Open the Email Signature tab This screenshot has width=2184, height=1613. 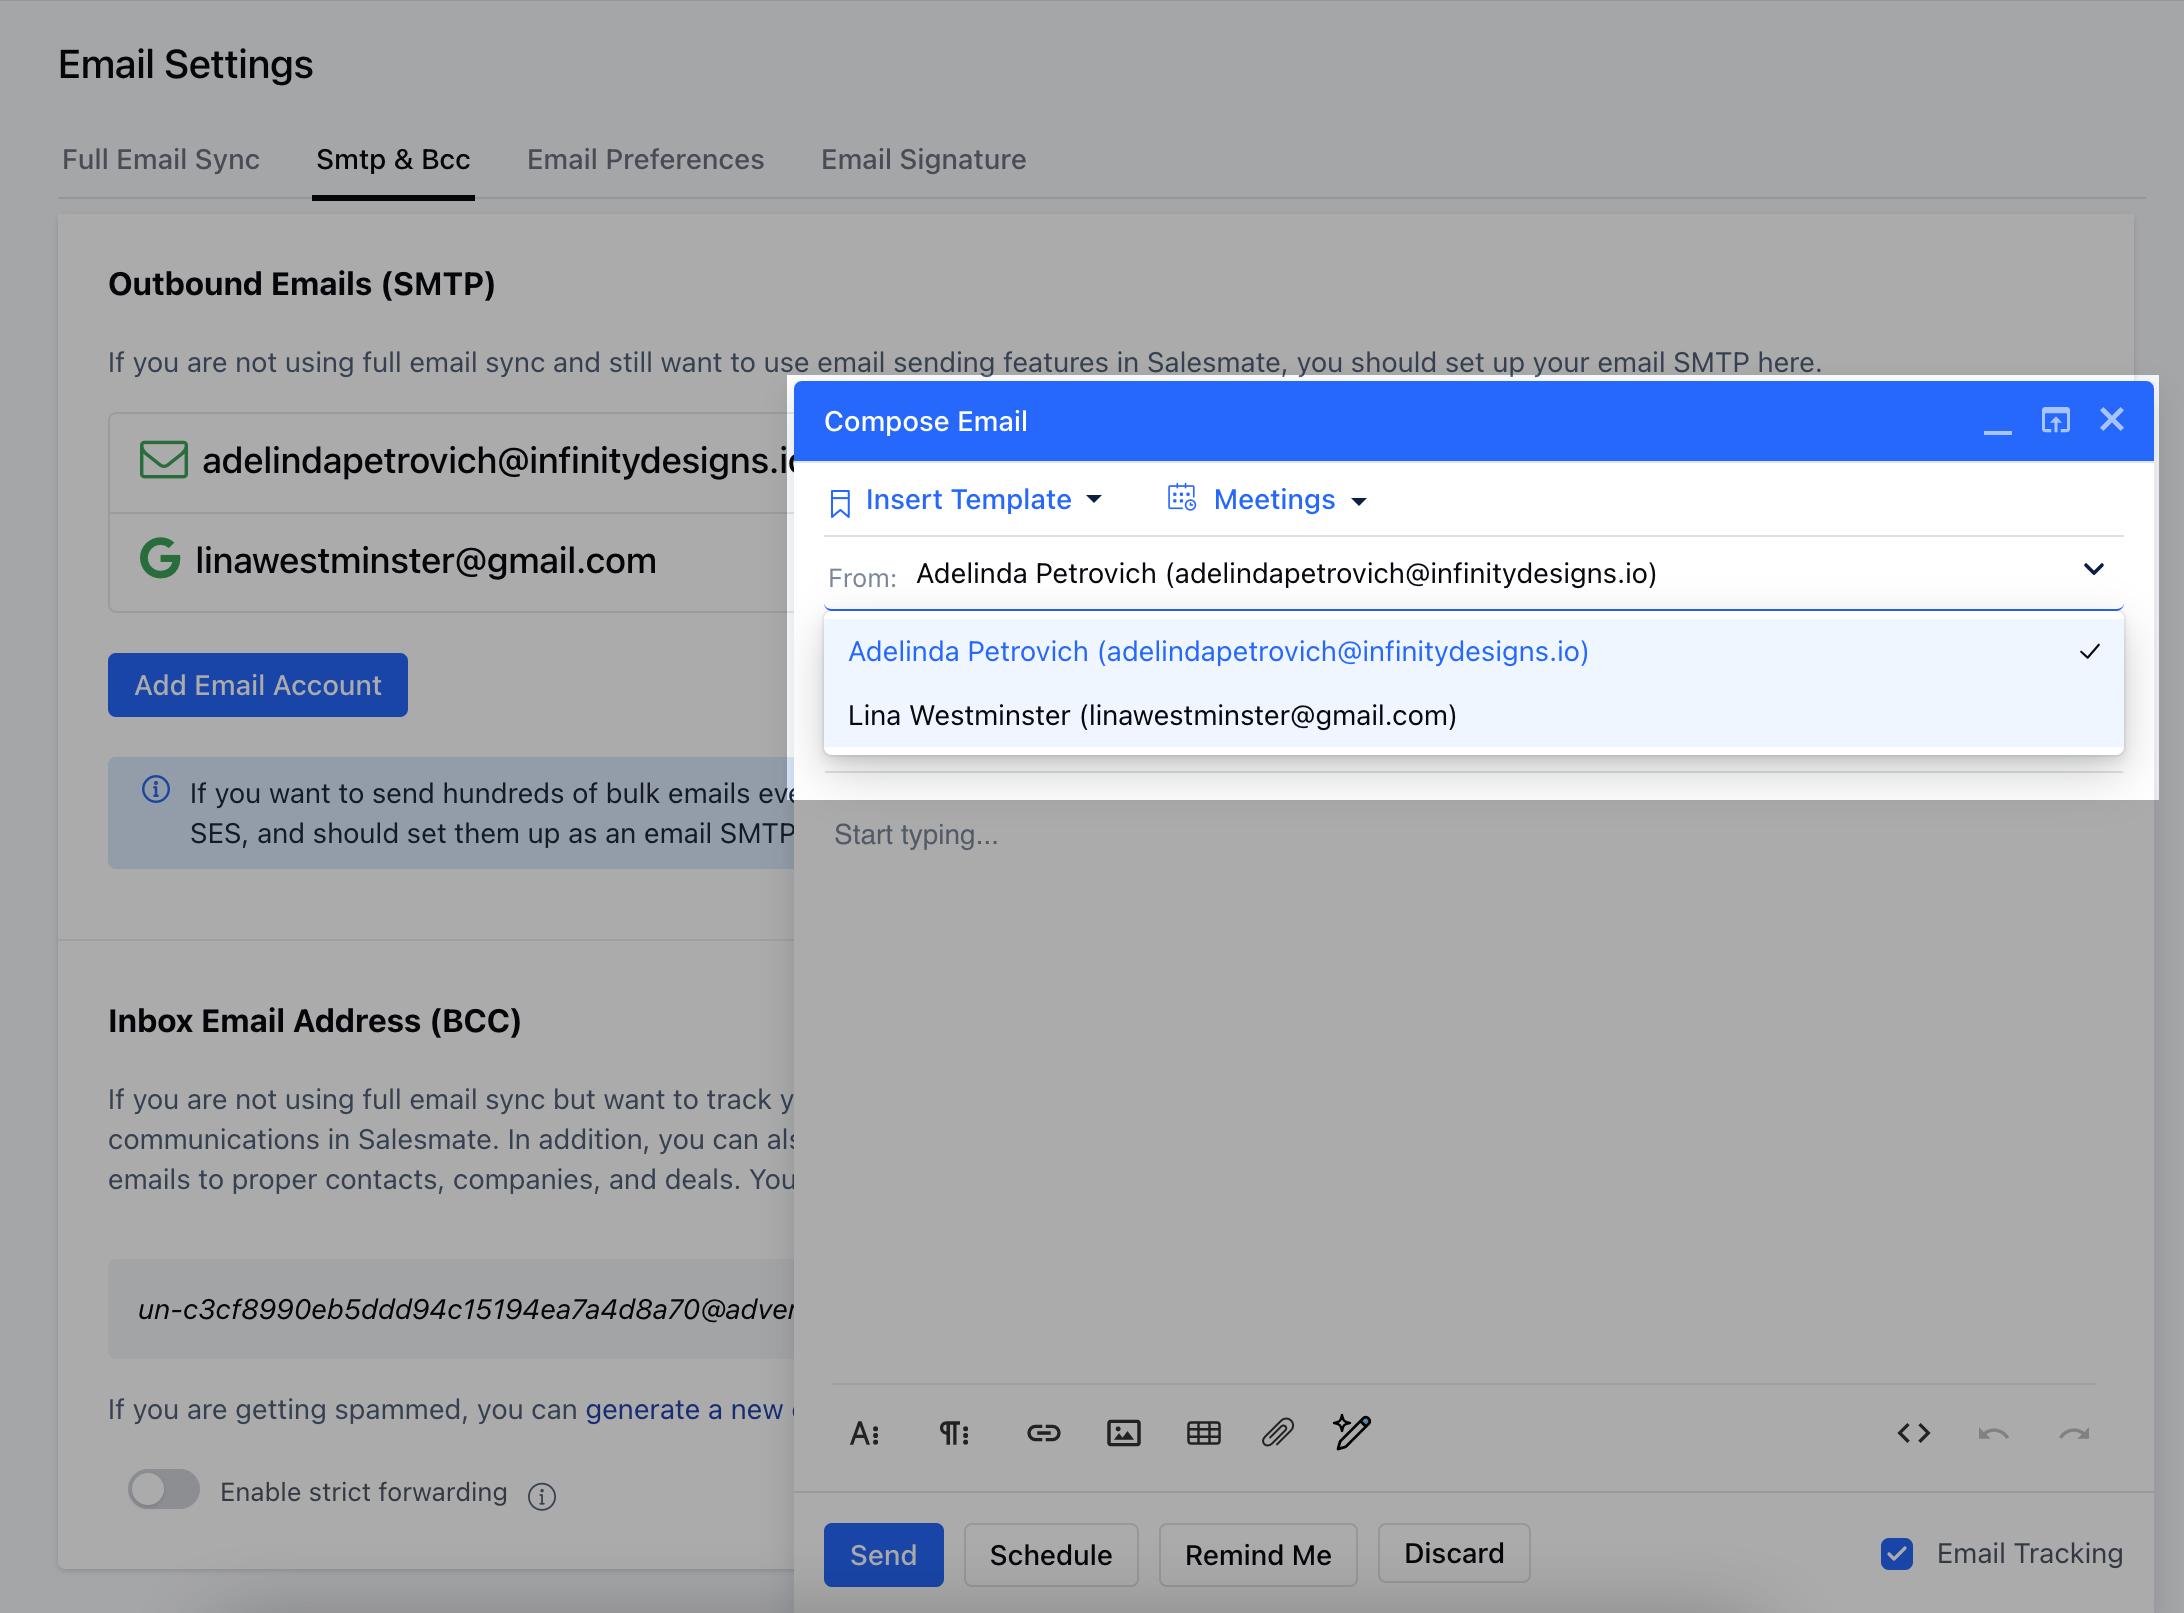coord(923,160)
